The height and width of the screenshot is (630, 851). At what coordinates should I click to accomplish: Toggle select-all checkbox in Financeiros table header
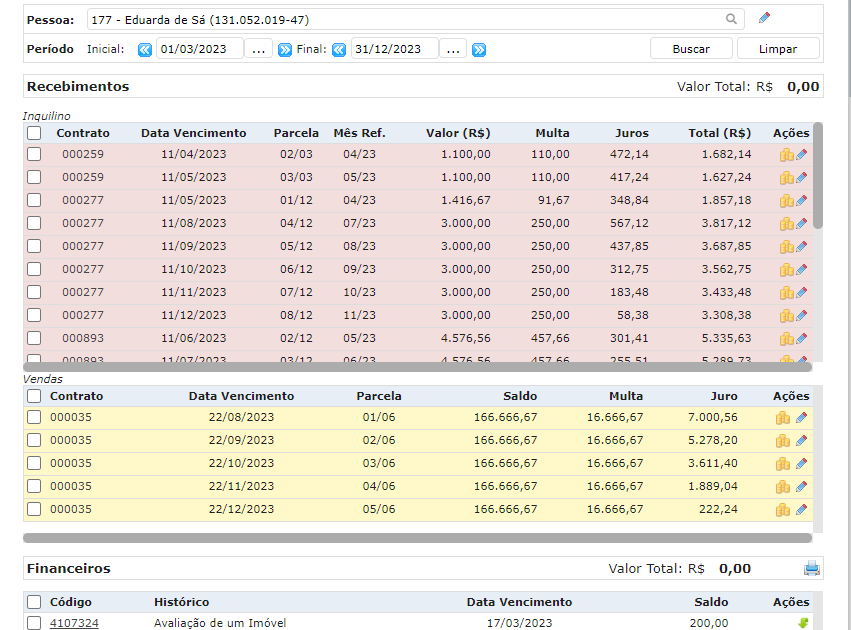[34, 602]
